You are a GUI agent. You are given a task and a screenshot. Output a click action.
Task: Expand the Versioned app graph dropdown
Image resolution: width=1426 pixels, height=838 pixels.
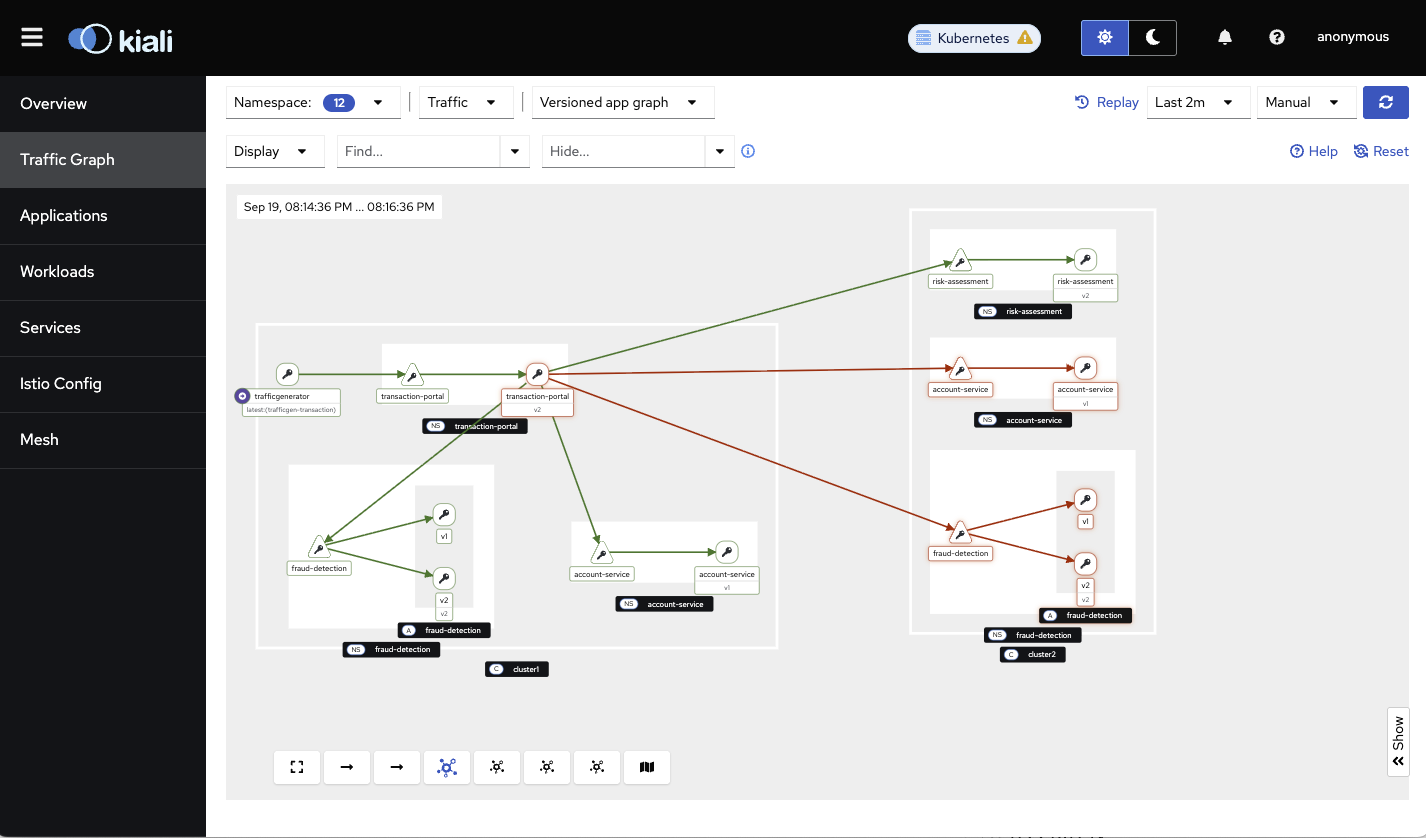click(x=622, y=102)
